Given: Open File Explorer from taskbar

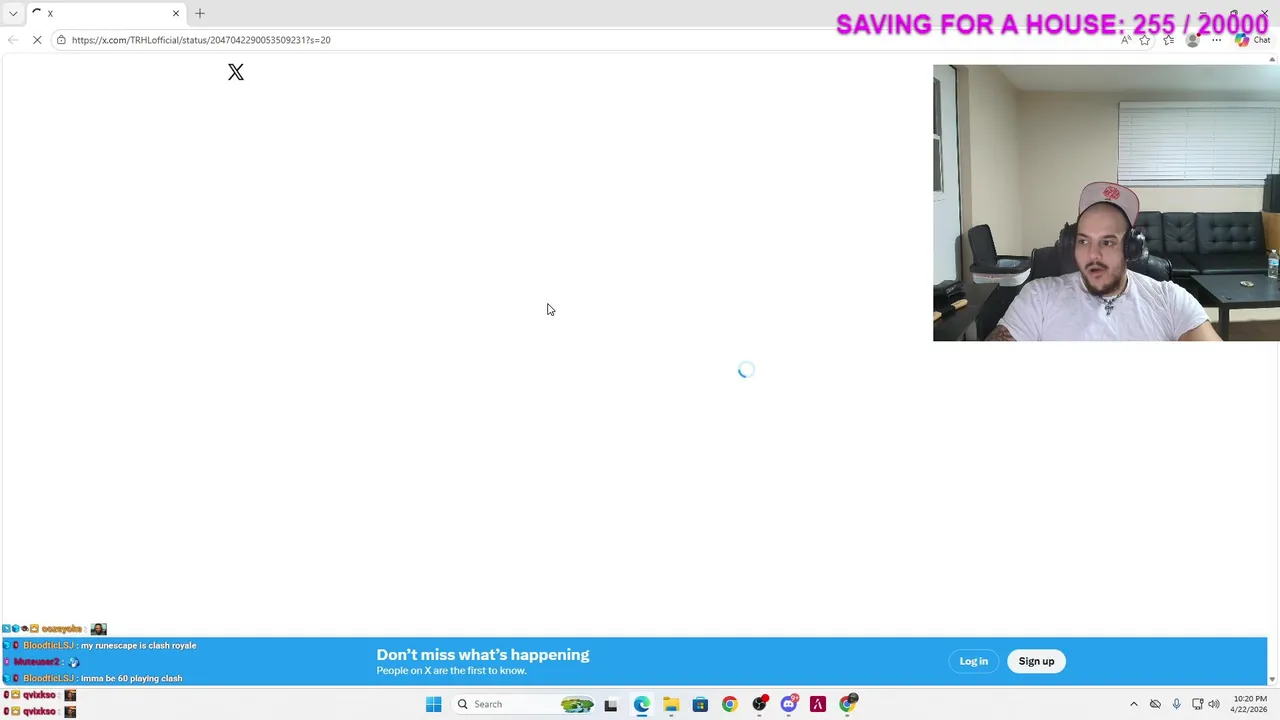Looking at the screenshot, I should coord(671,704).
